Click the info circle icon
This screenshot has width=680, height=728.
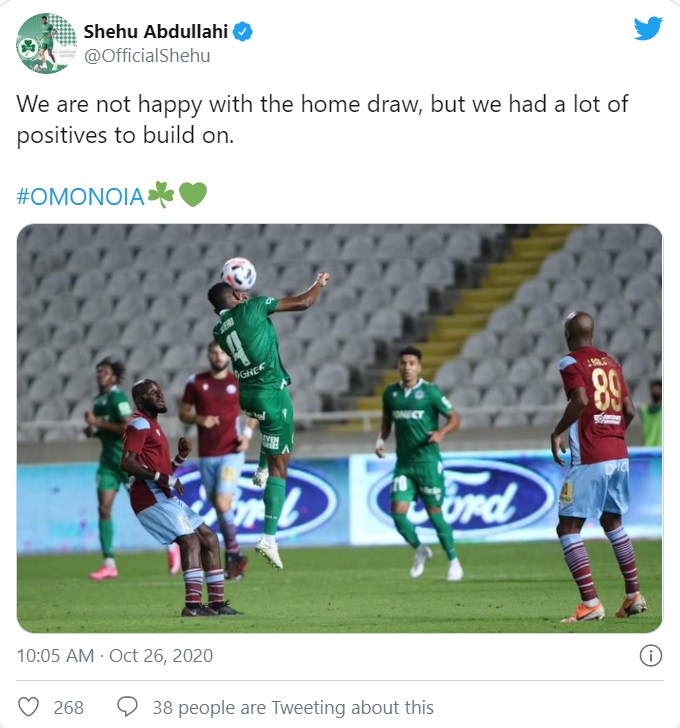tap(651, 656)
